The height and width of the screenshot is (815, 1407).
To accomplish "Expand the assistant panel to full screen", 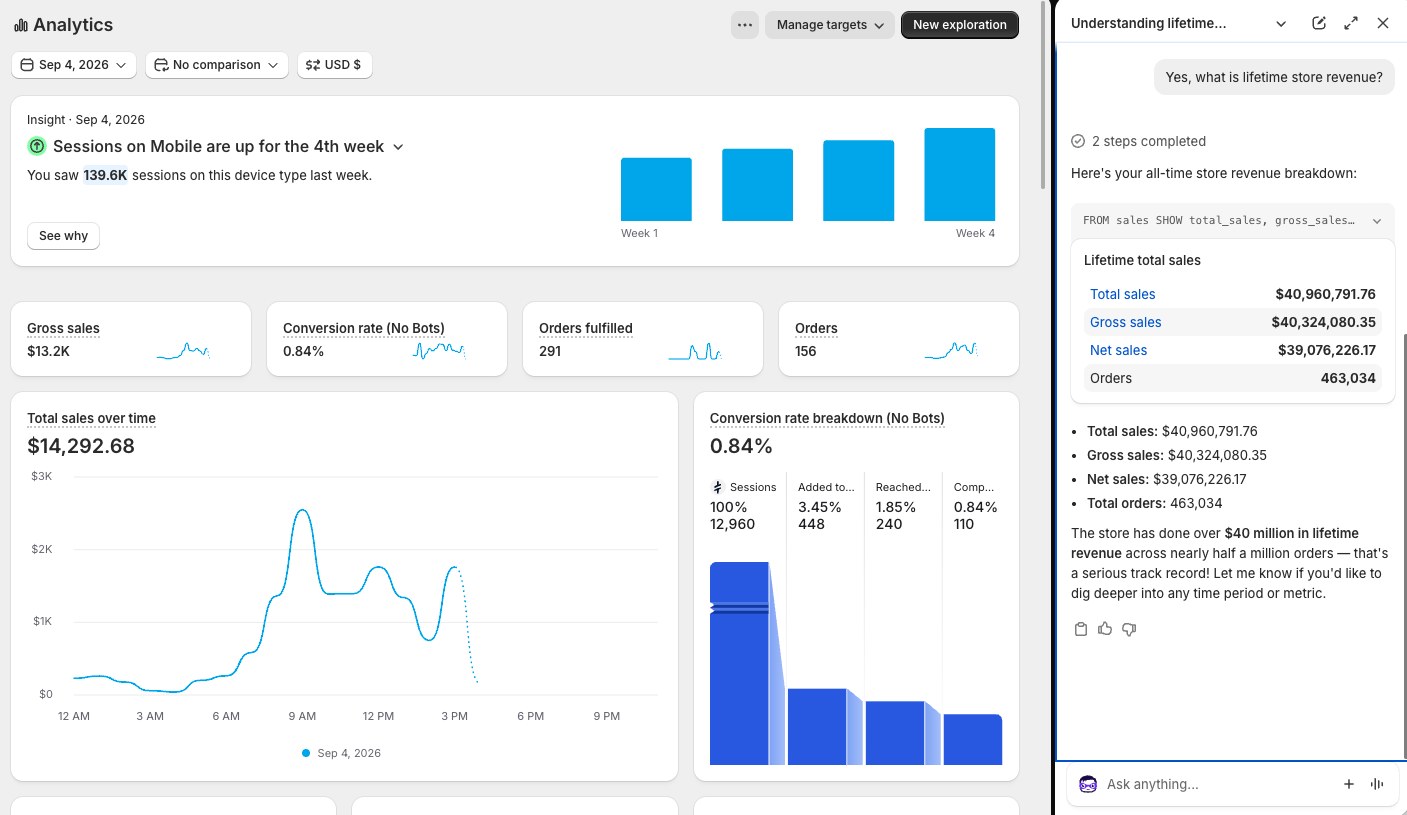I will (1351, 23).
